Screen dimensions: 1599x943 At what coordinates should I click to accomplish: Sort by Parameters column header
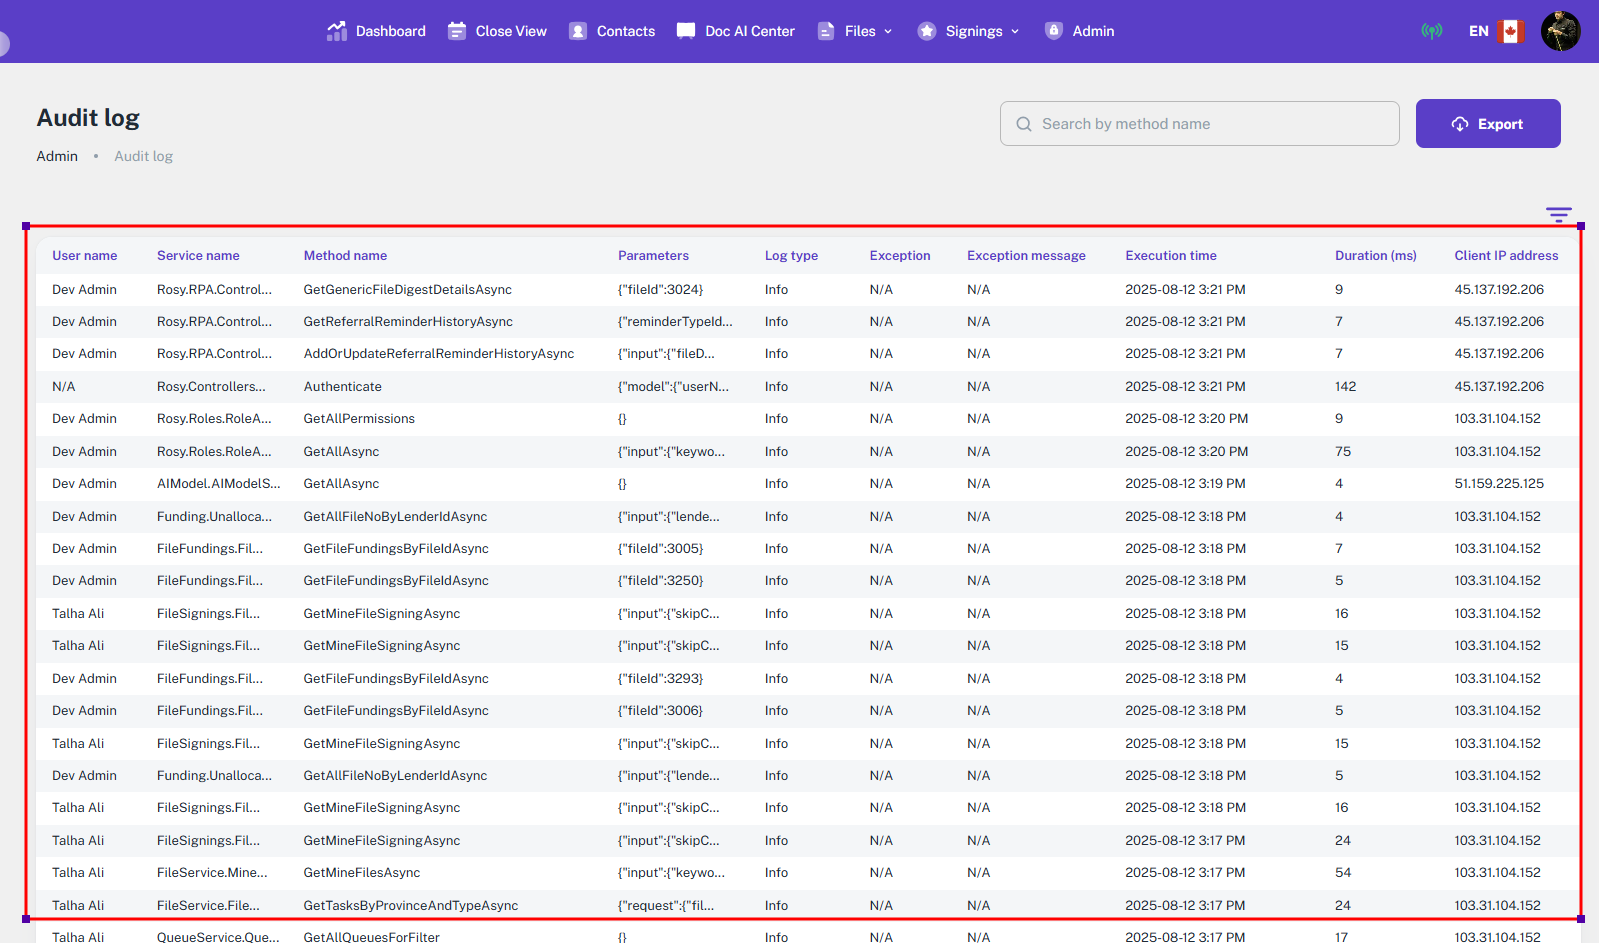click(653, 256)
